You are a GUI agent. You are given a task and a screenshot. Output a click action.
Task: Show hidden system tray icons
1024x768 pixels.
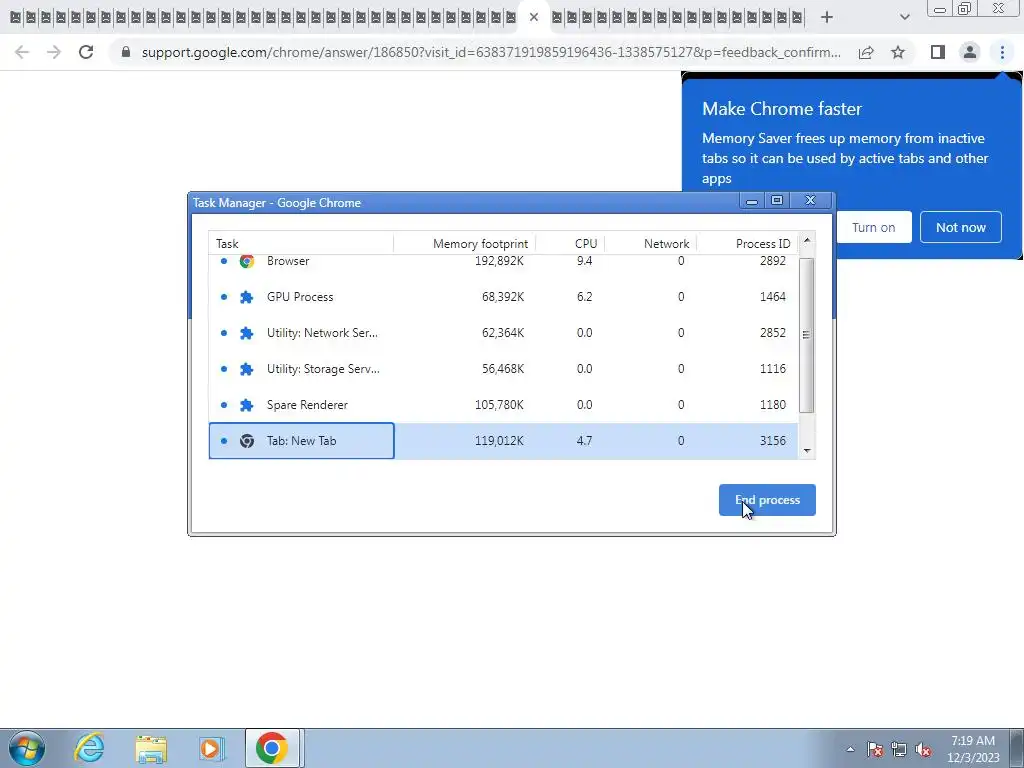(850, 749)
